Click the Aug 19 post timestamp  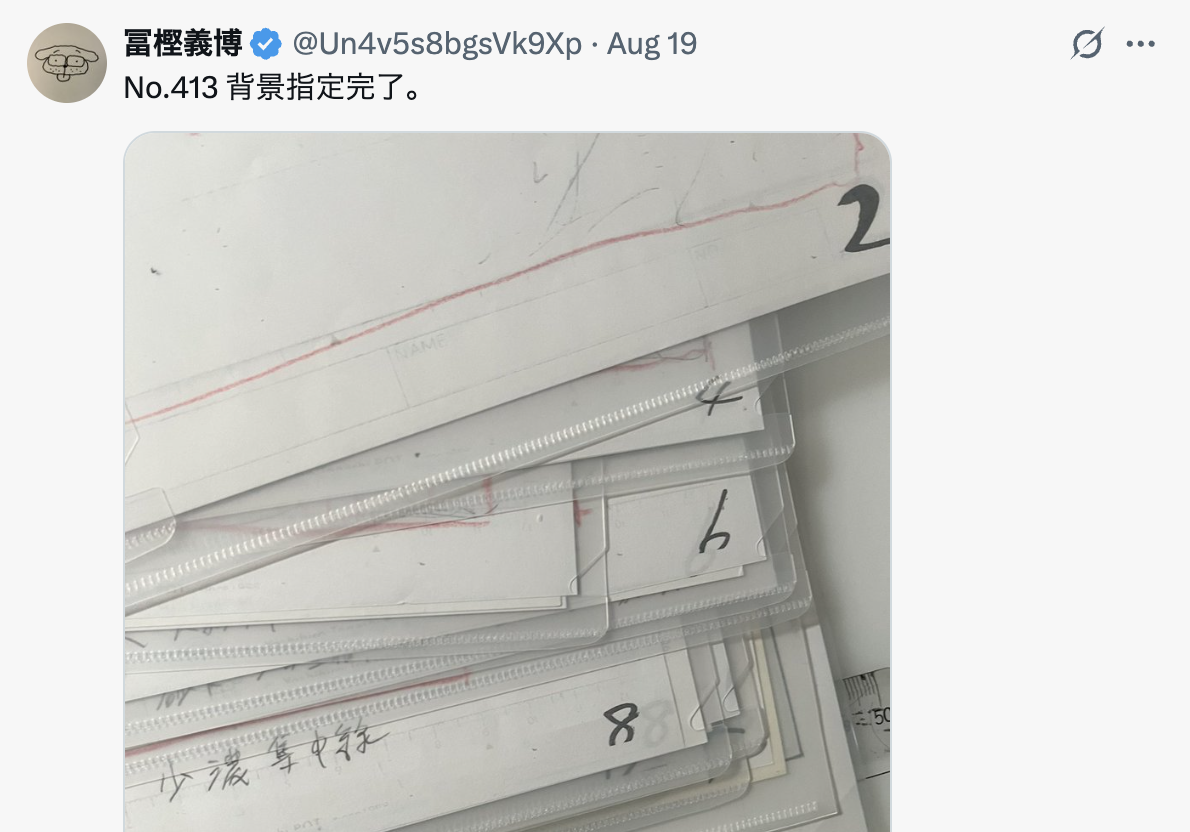(x=652, y=44)
